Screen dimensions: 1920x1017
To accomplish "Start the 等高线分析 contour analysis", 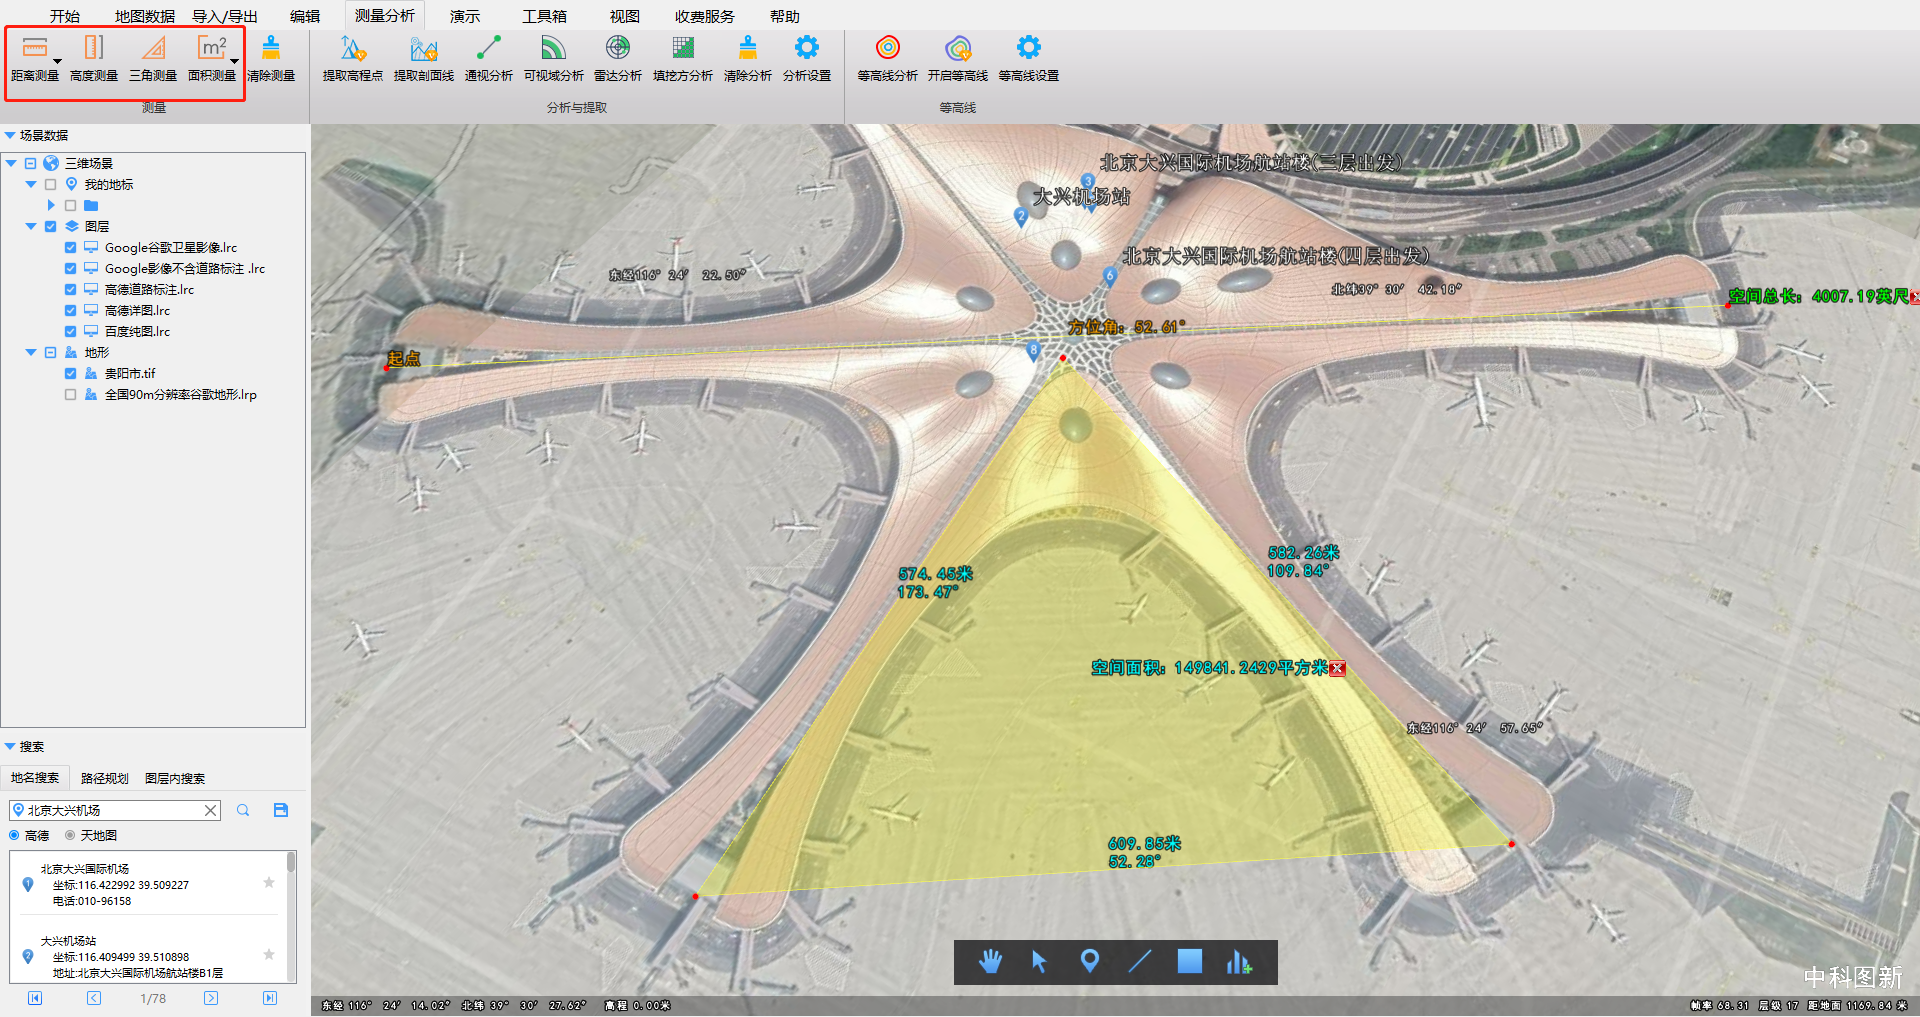I will [888, 58].
